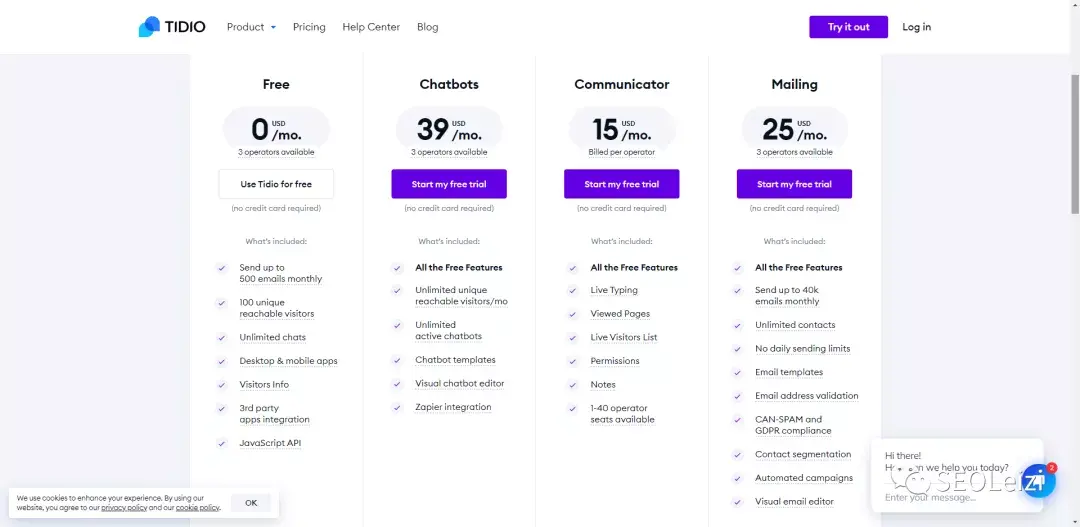The height and width of the screenshot is (527, 1080).
Task: Click checkmark icon beside Zapier integration
Action: (x=397, y=408)
